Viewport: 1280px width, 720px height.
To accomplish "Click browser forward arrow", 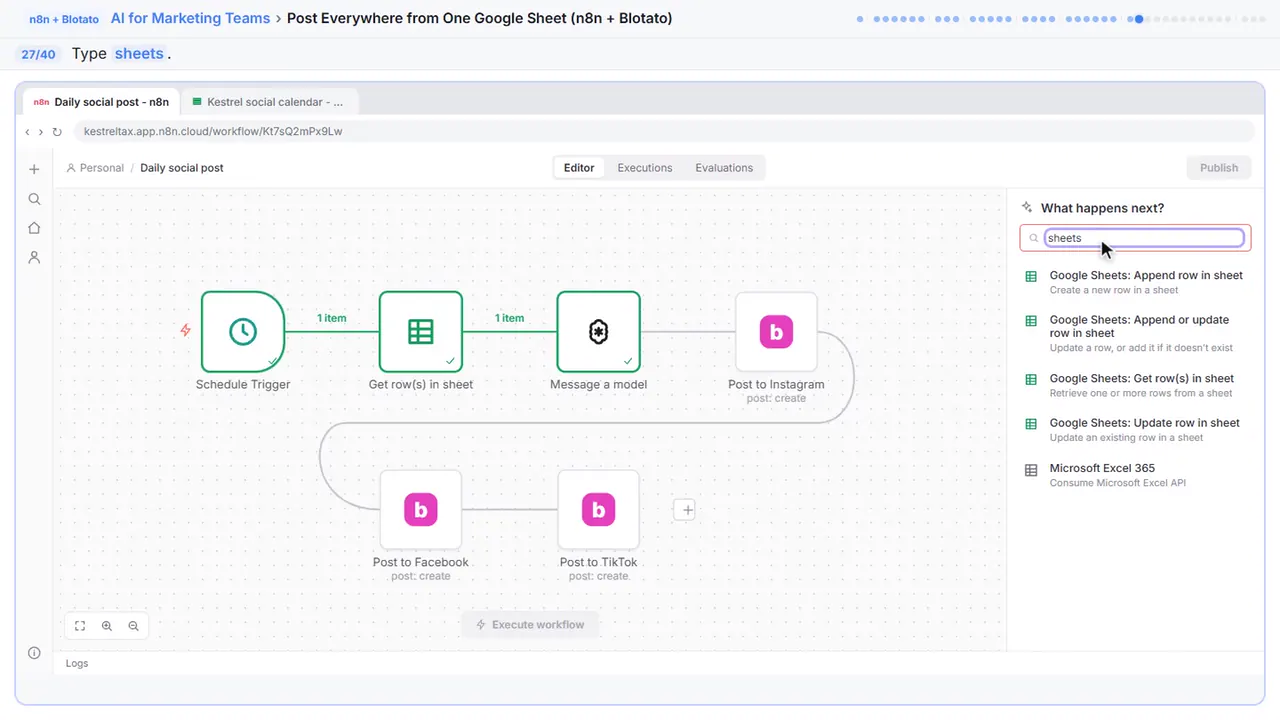I will tap(41, 131).
